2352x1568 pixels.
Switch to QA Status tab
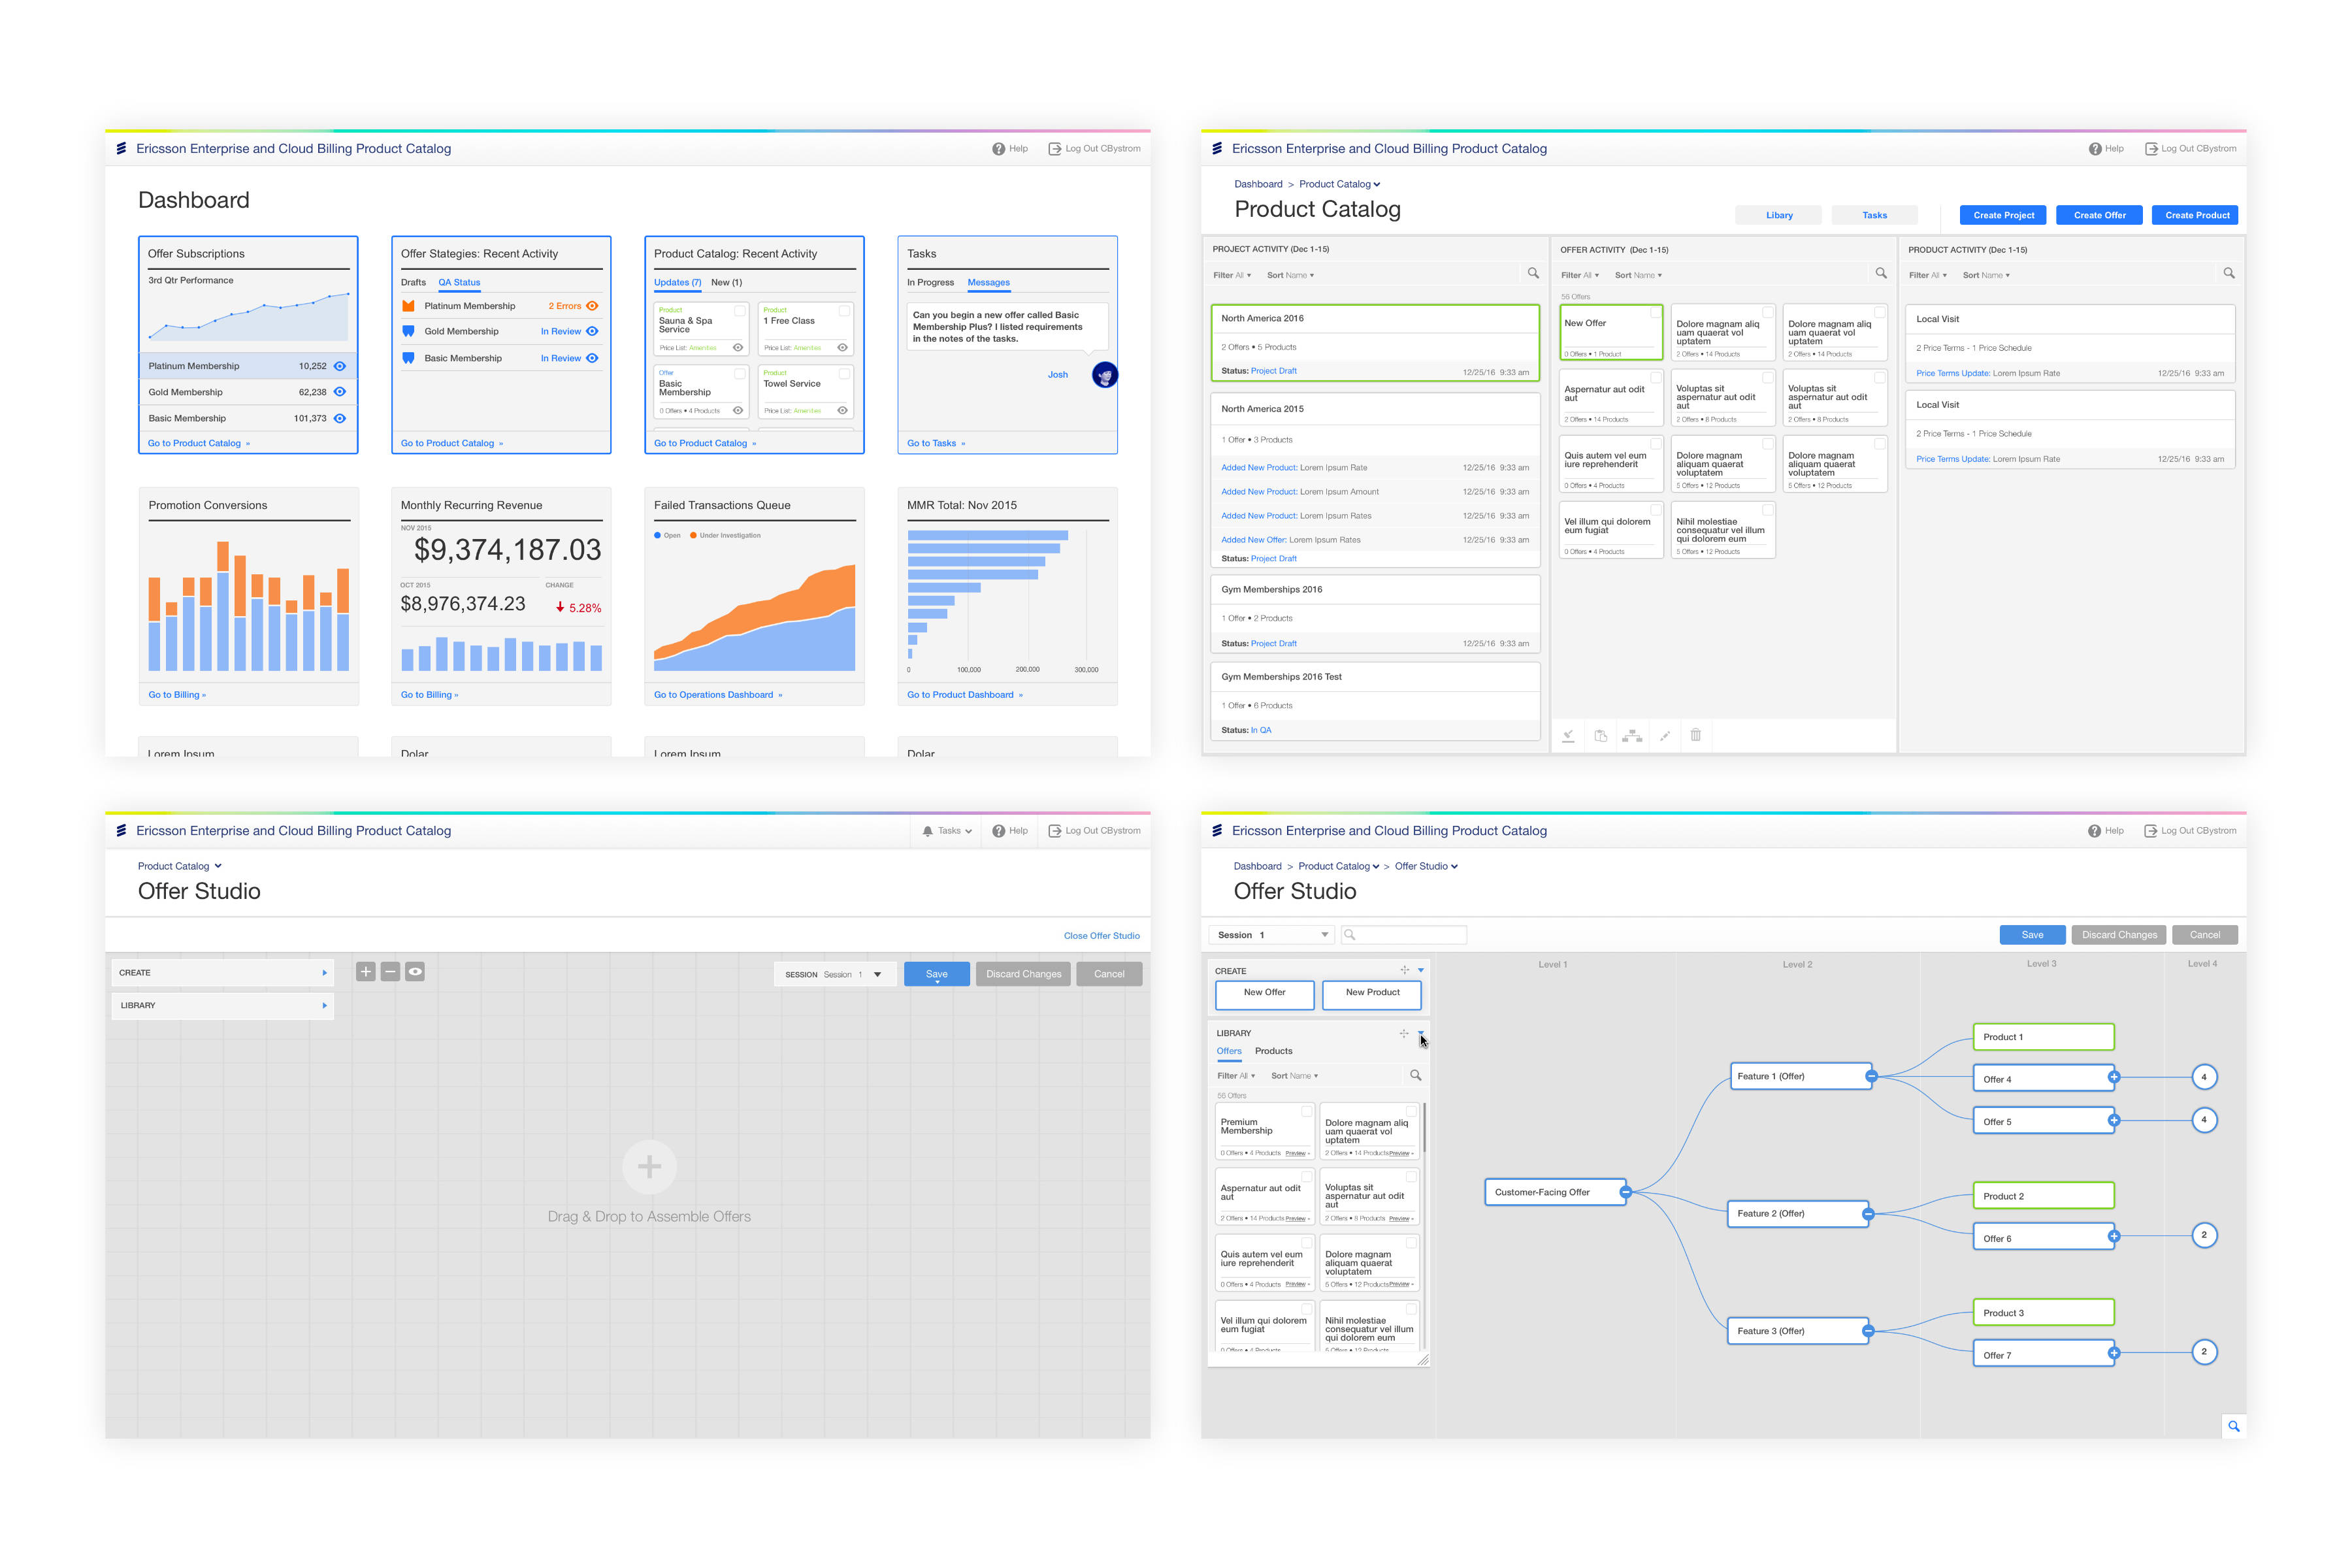pos(459,283)
